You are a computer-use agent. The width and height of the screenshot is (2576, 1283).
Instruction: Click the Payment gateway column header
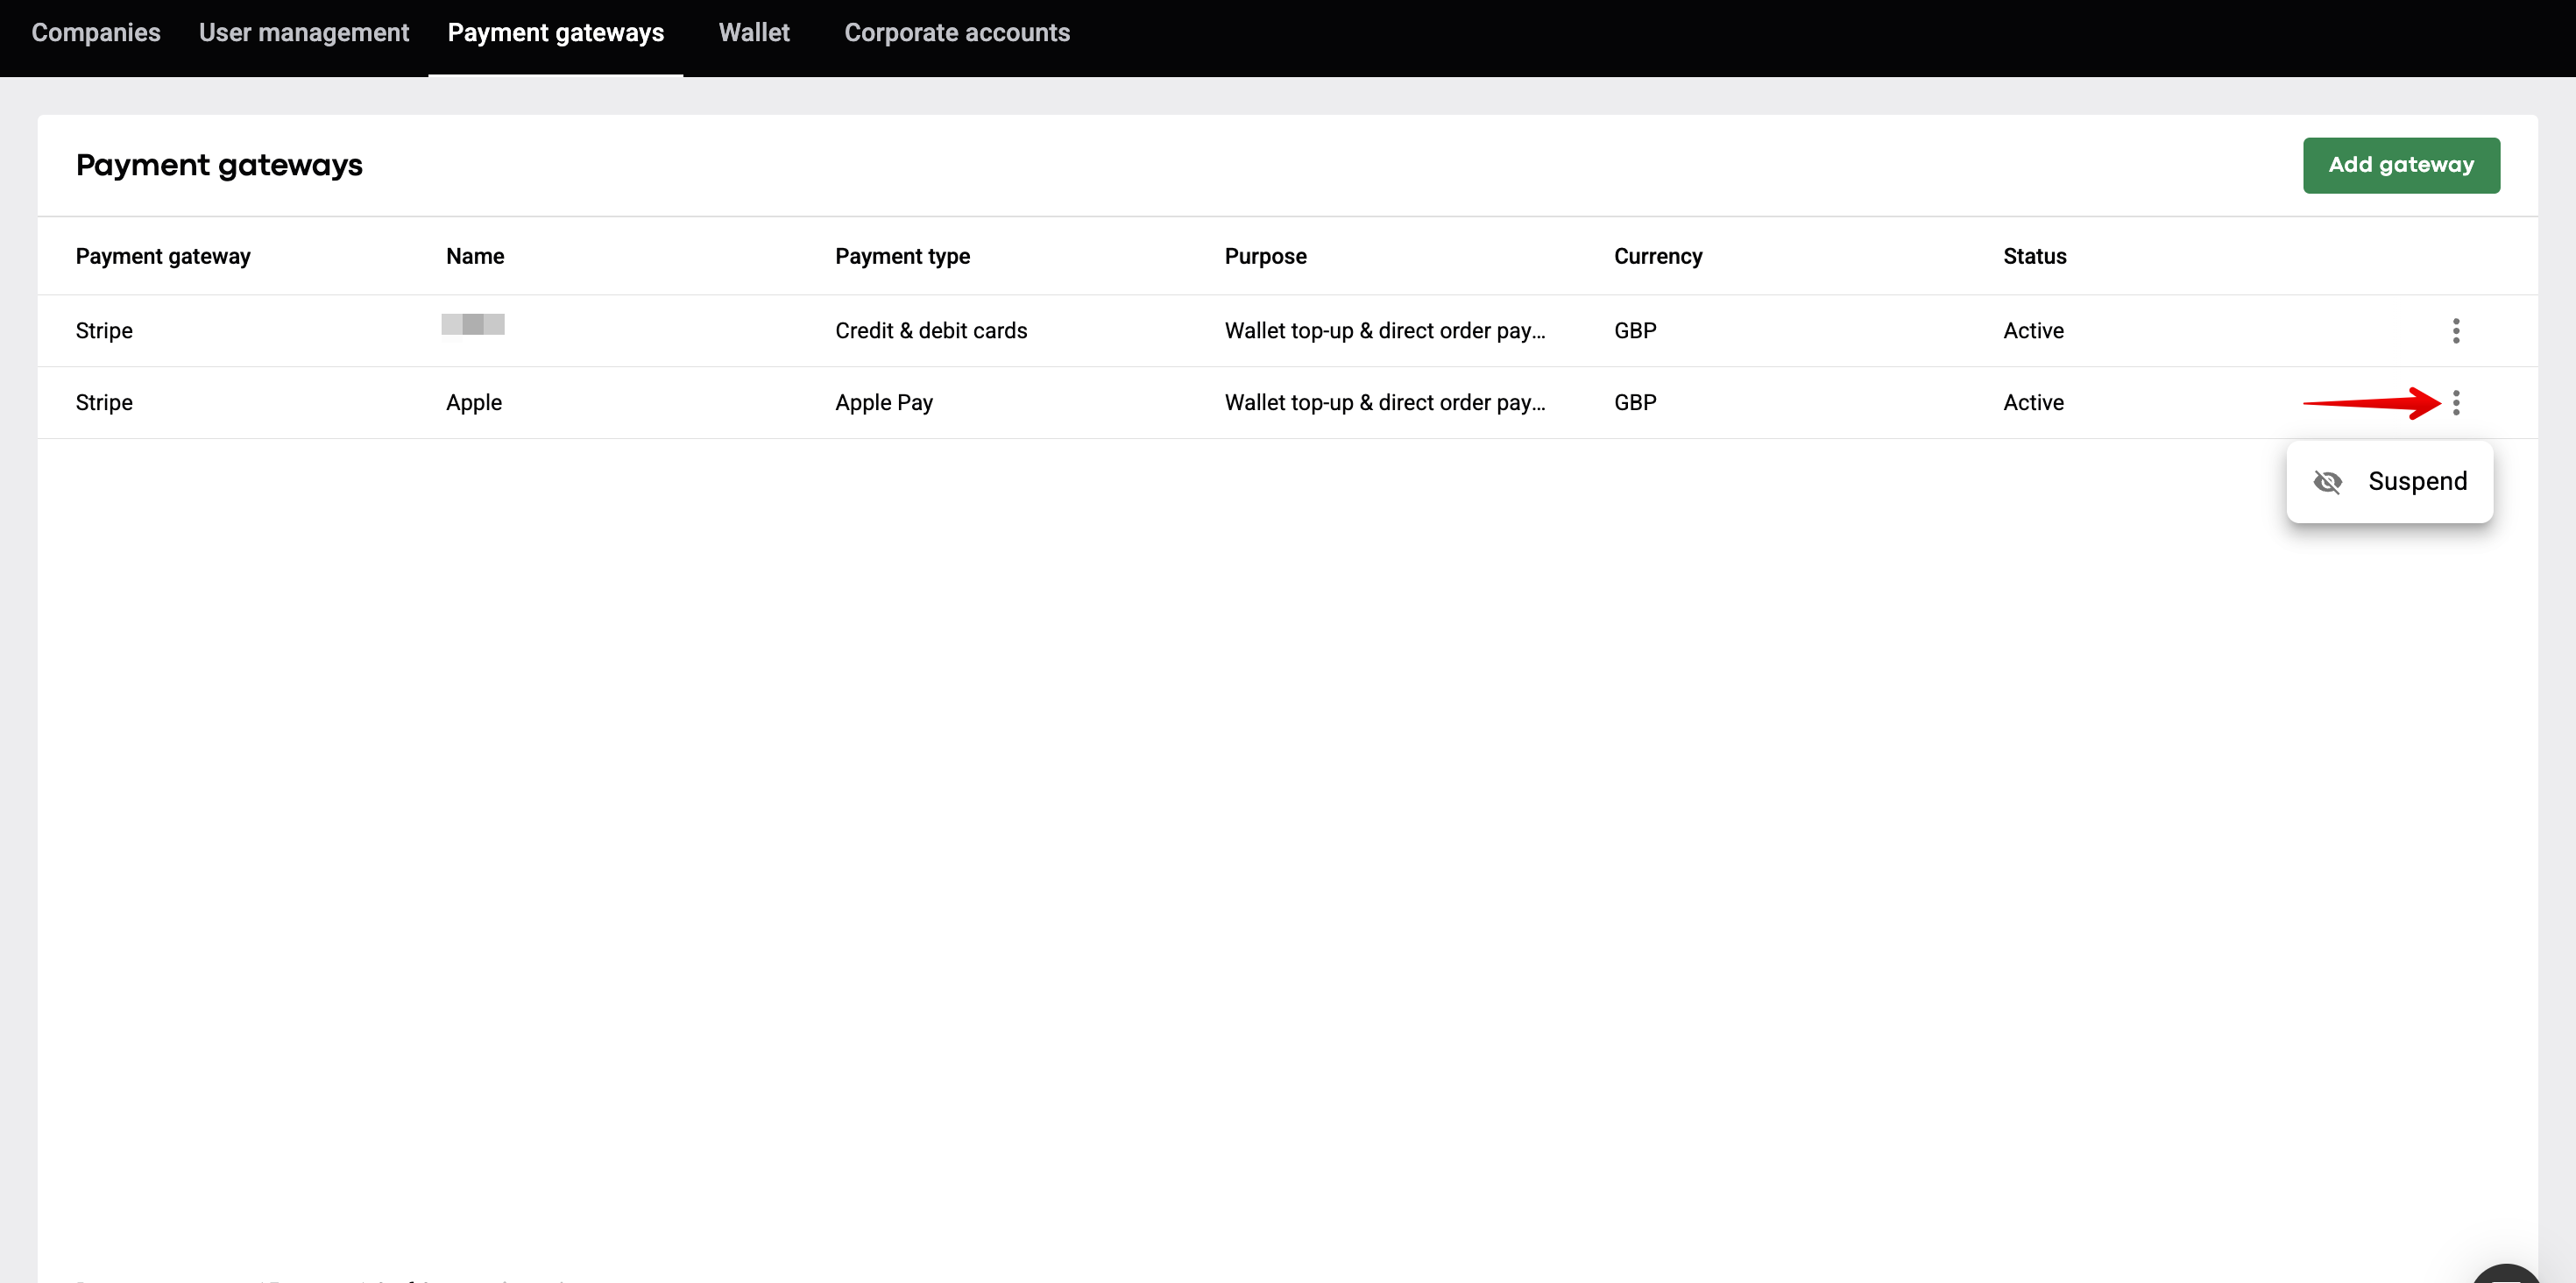coord(163,256)
